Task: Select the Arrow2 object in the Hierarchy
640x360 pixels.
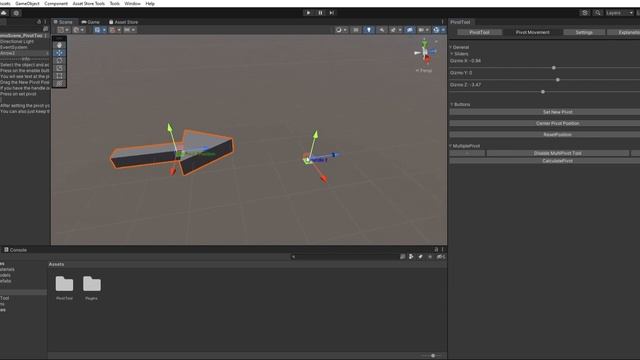Action: 24,53
